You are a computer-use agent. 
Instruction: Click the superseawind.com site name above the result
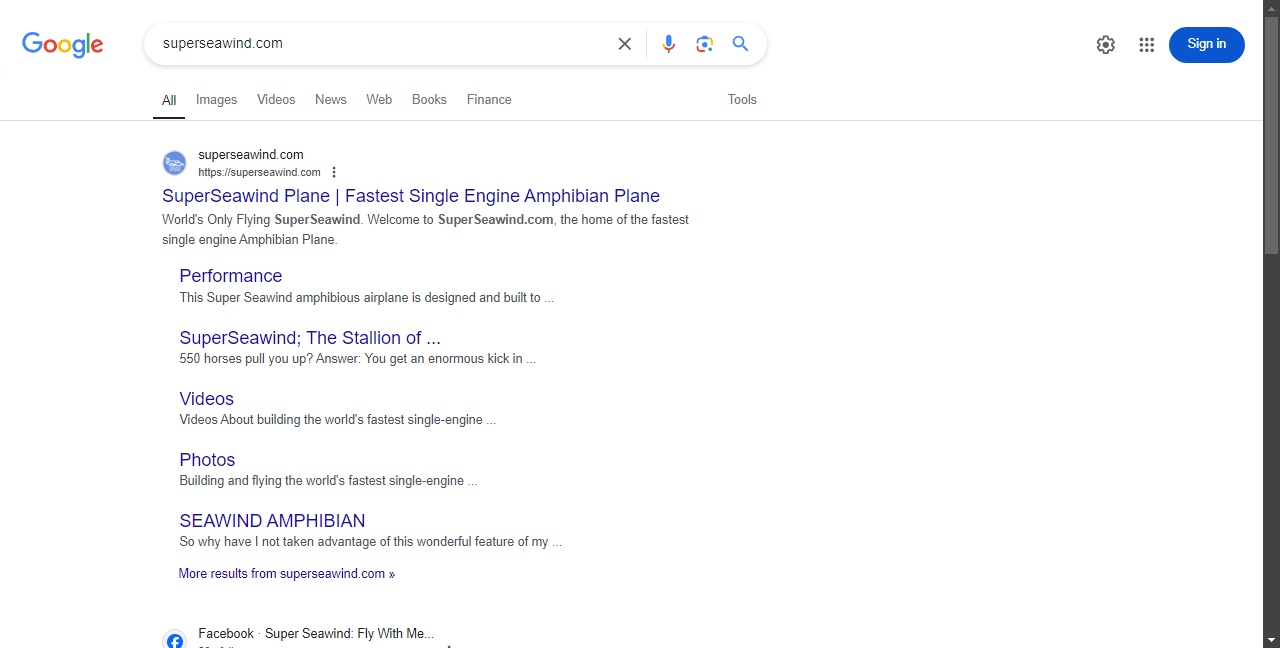tap(251, 155)
